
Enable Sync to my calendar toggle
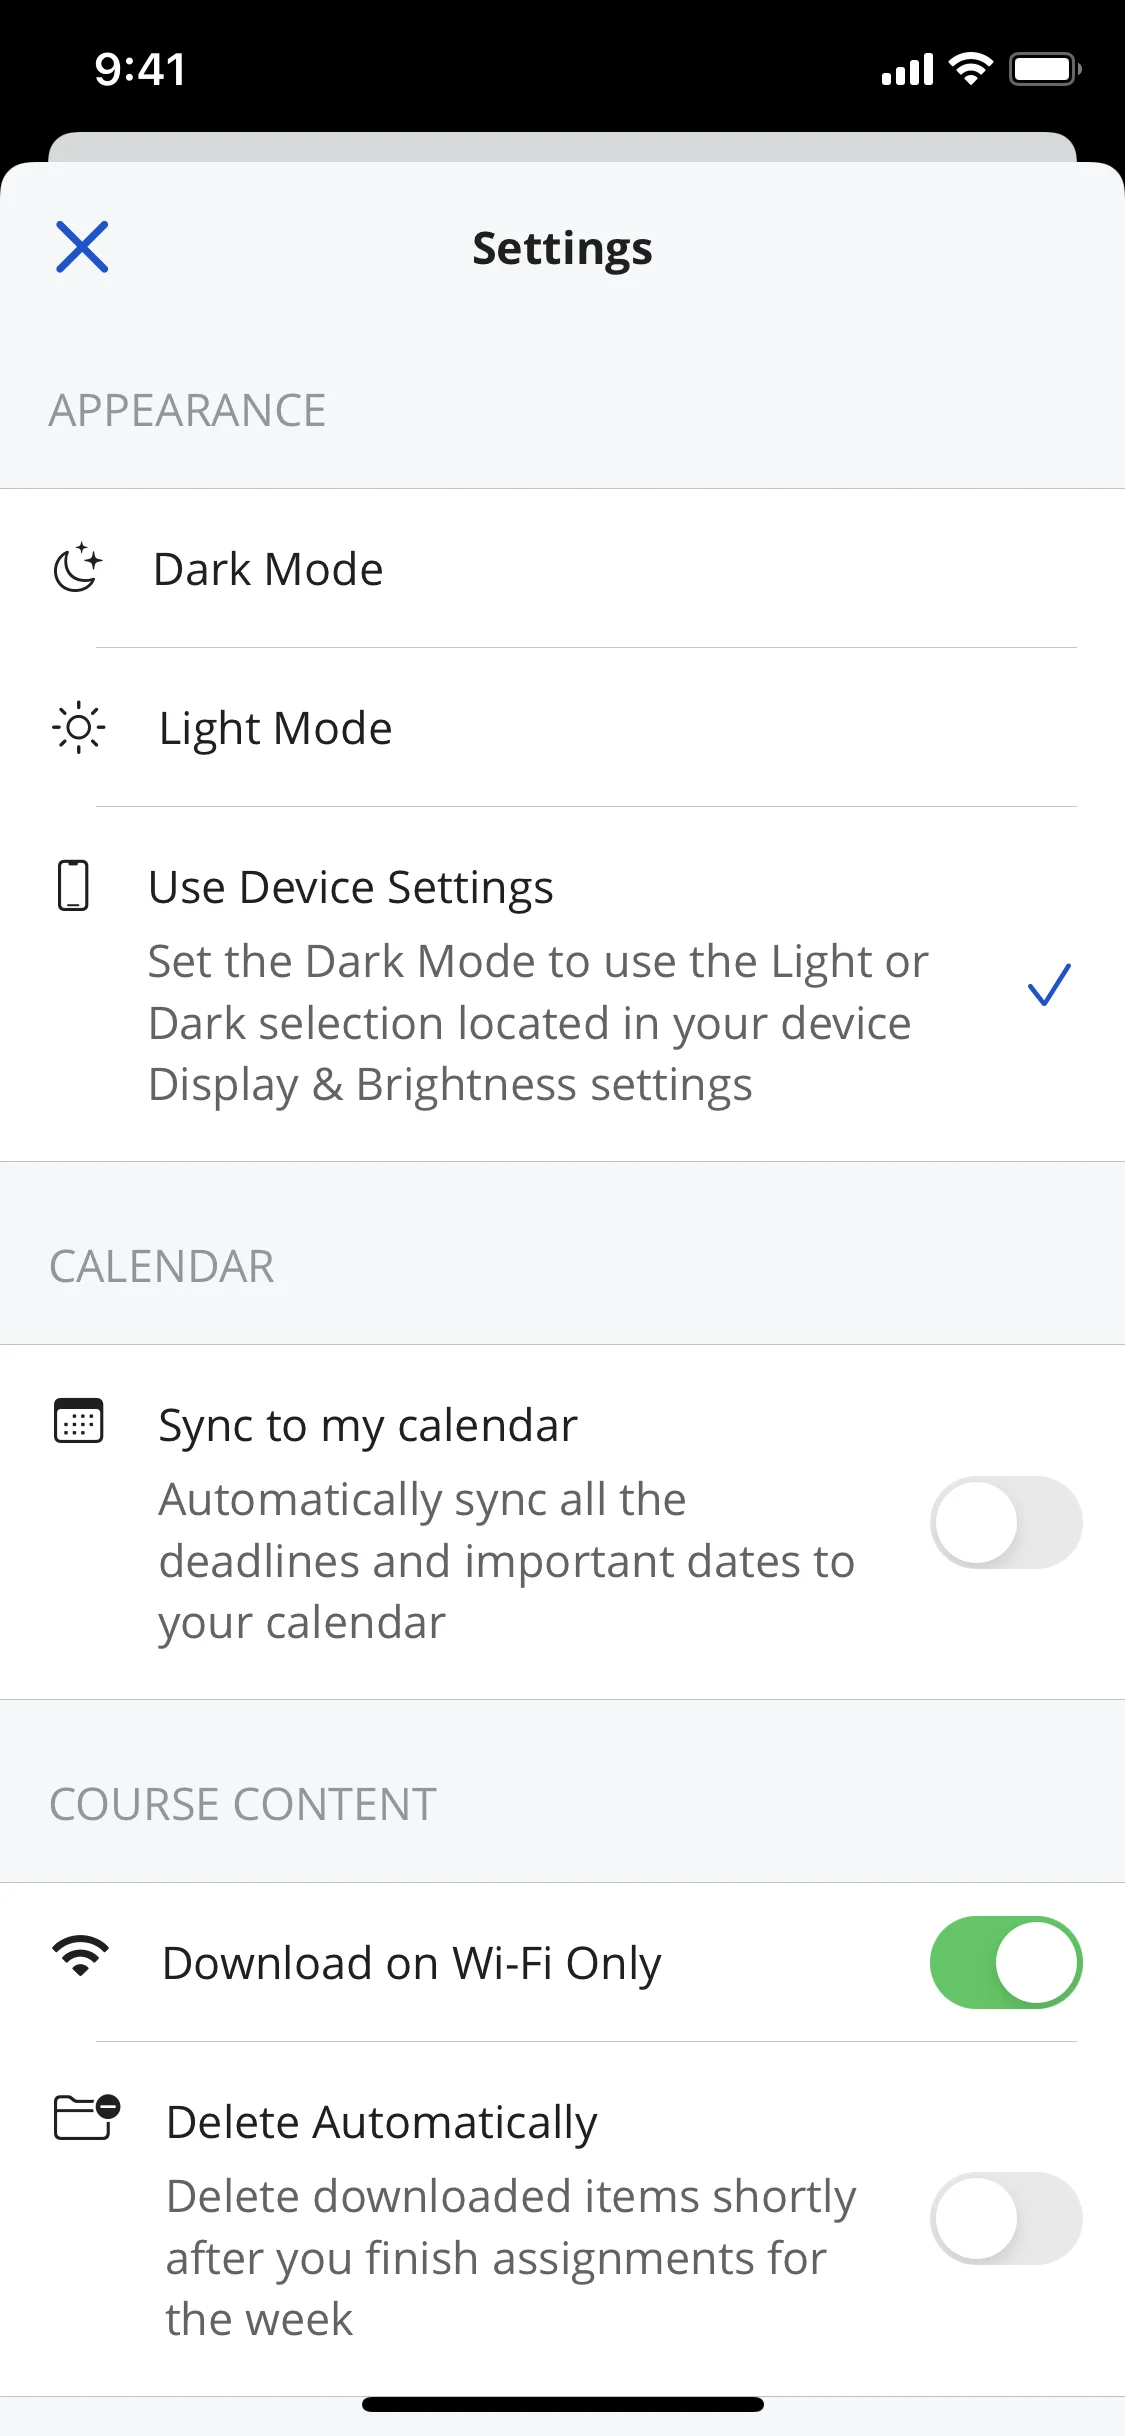pyautogui.click(x=1006, y=1522)
